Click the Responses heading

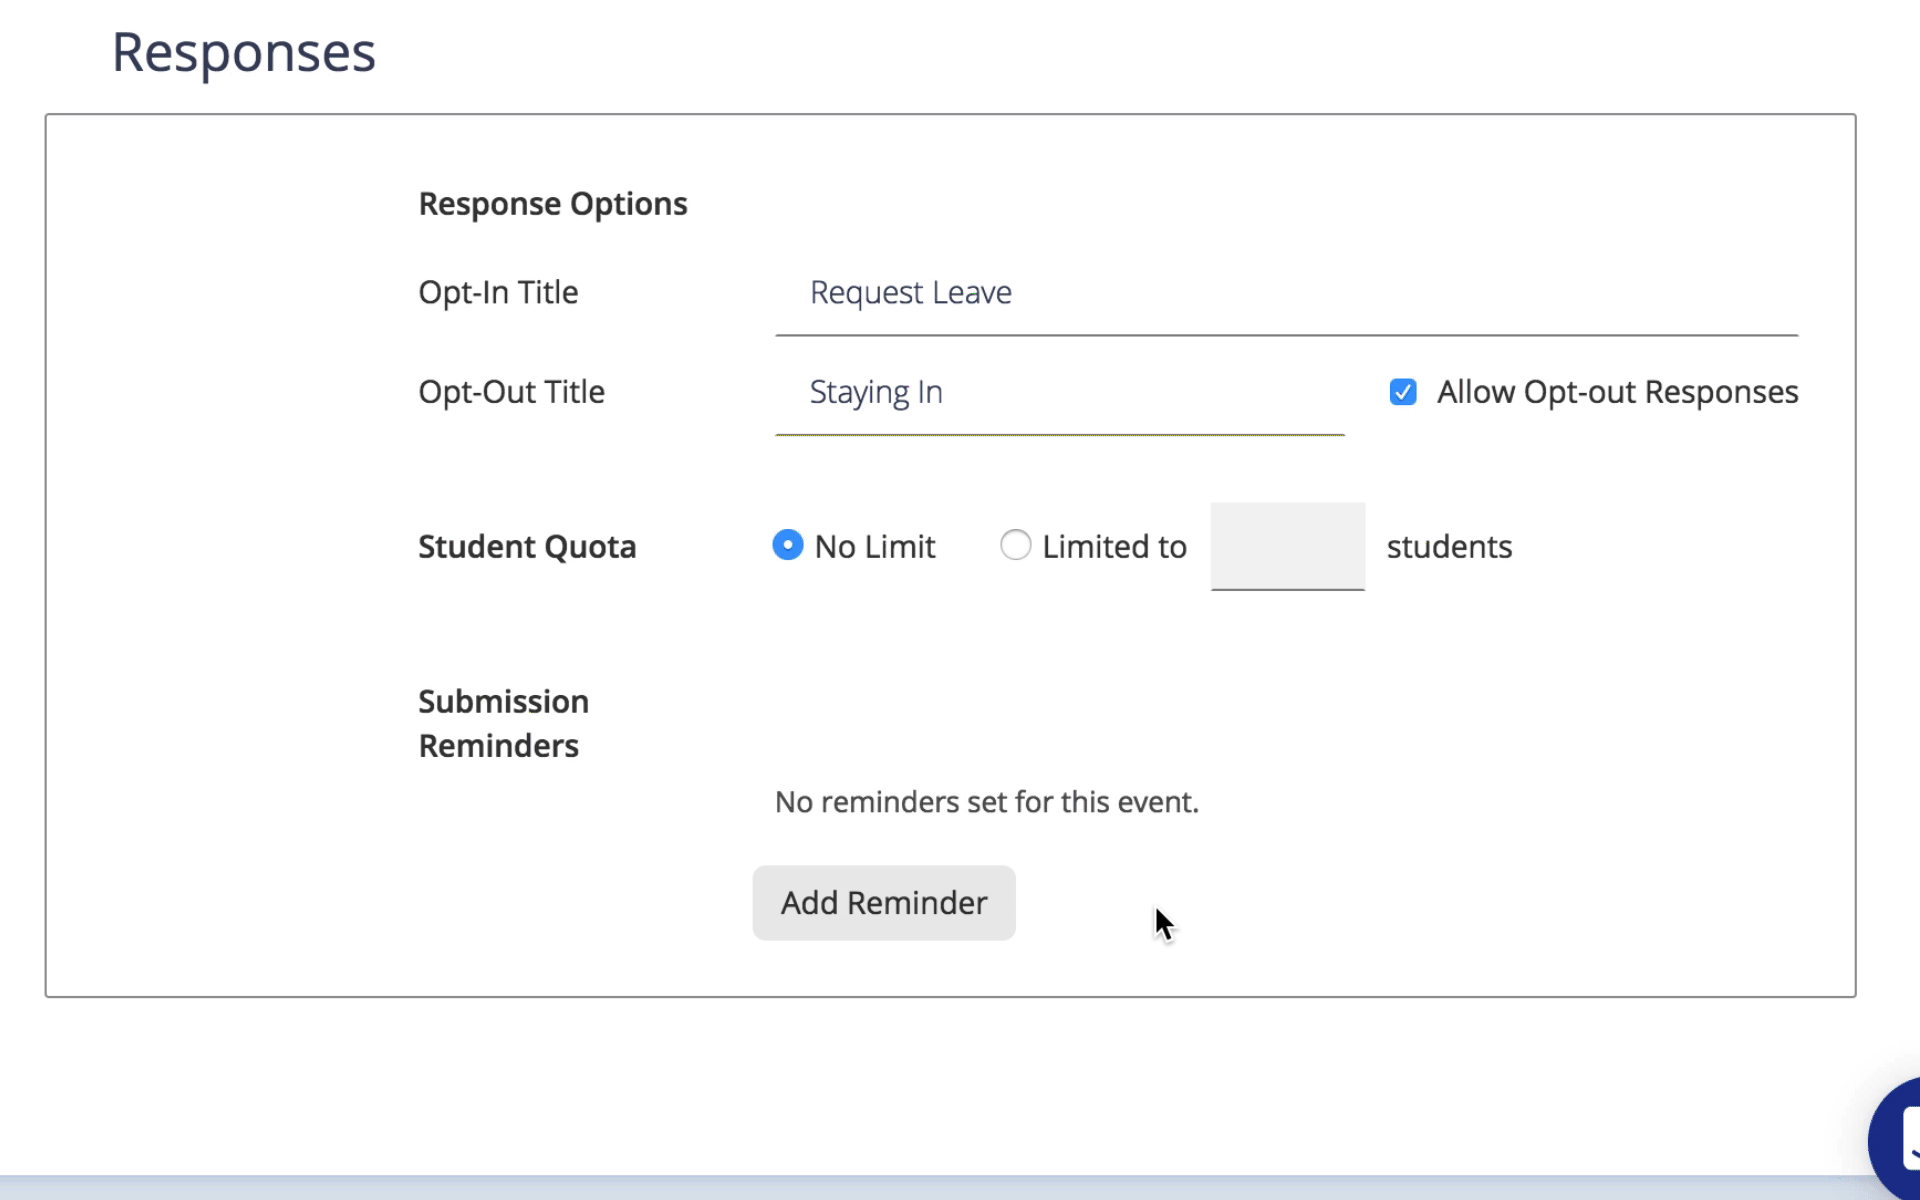pyautogui.click(x=243, y=52)
